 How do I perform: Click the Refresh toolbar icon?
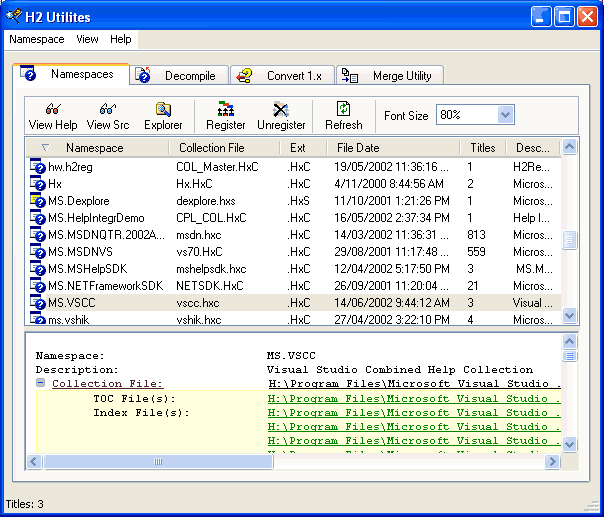point(343,109)
